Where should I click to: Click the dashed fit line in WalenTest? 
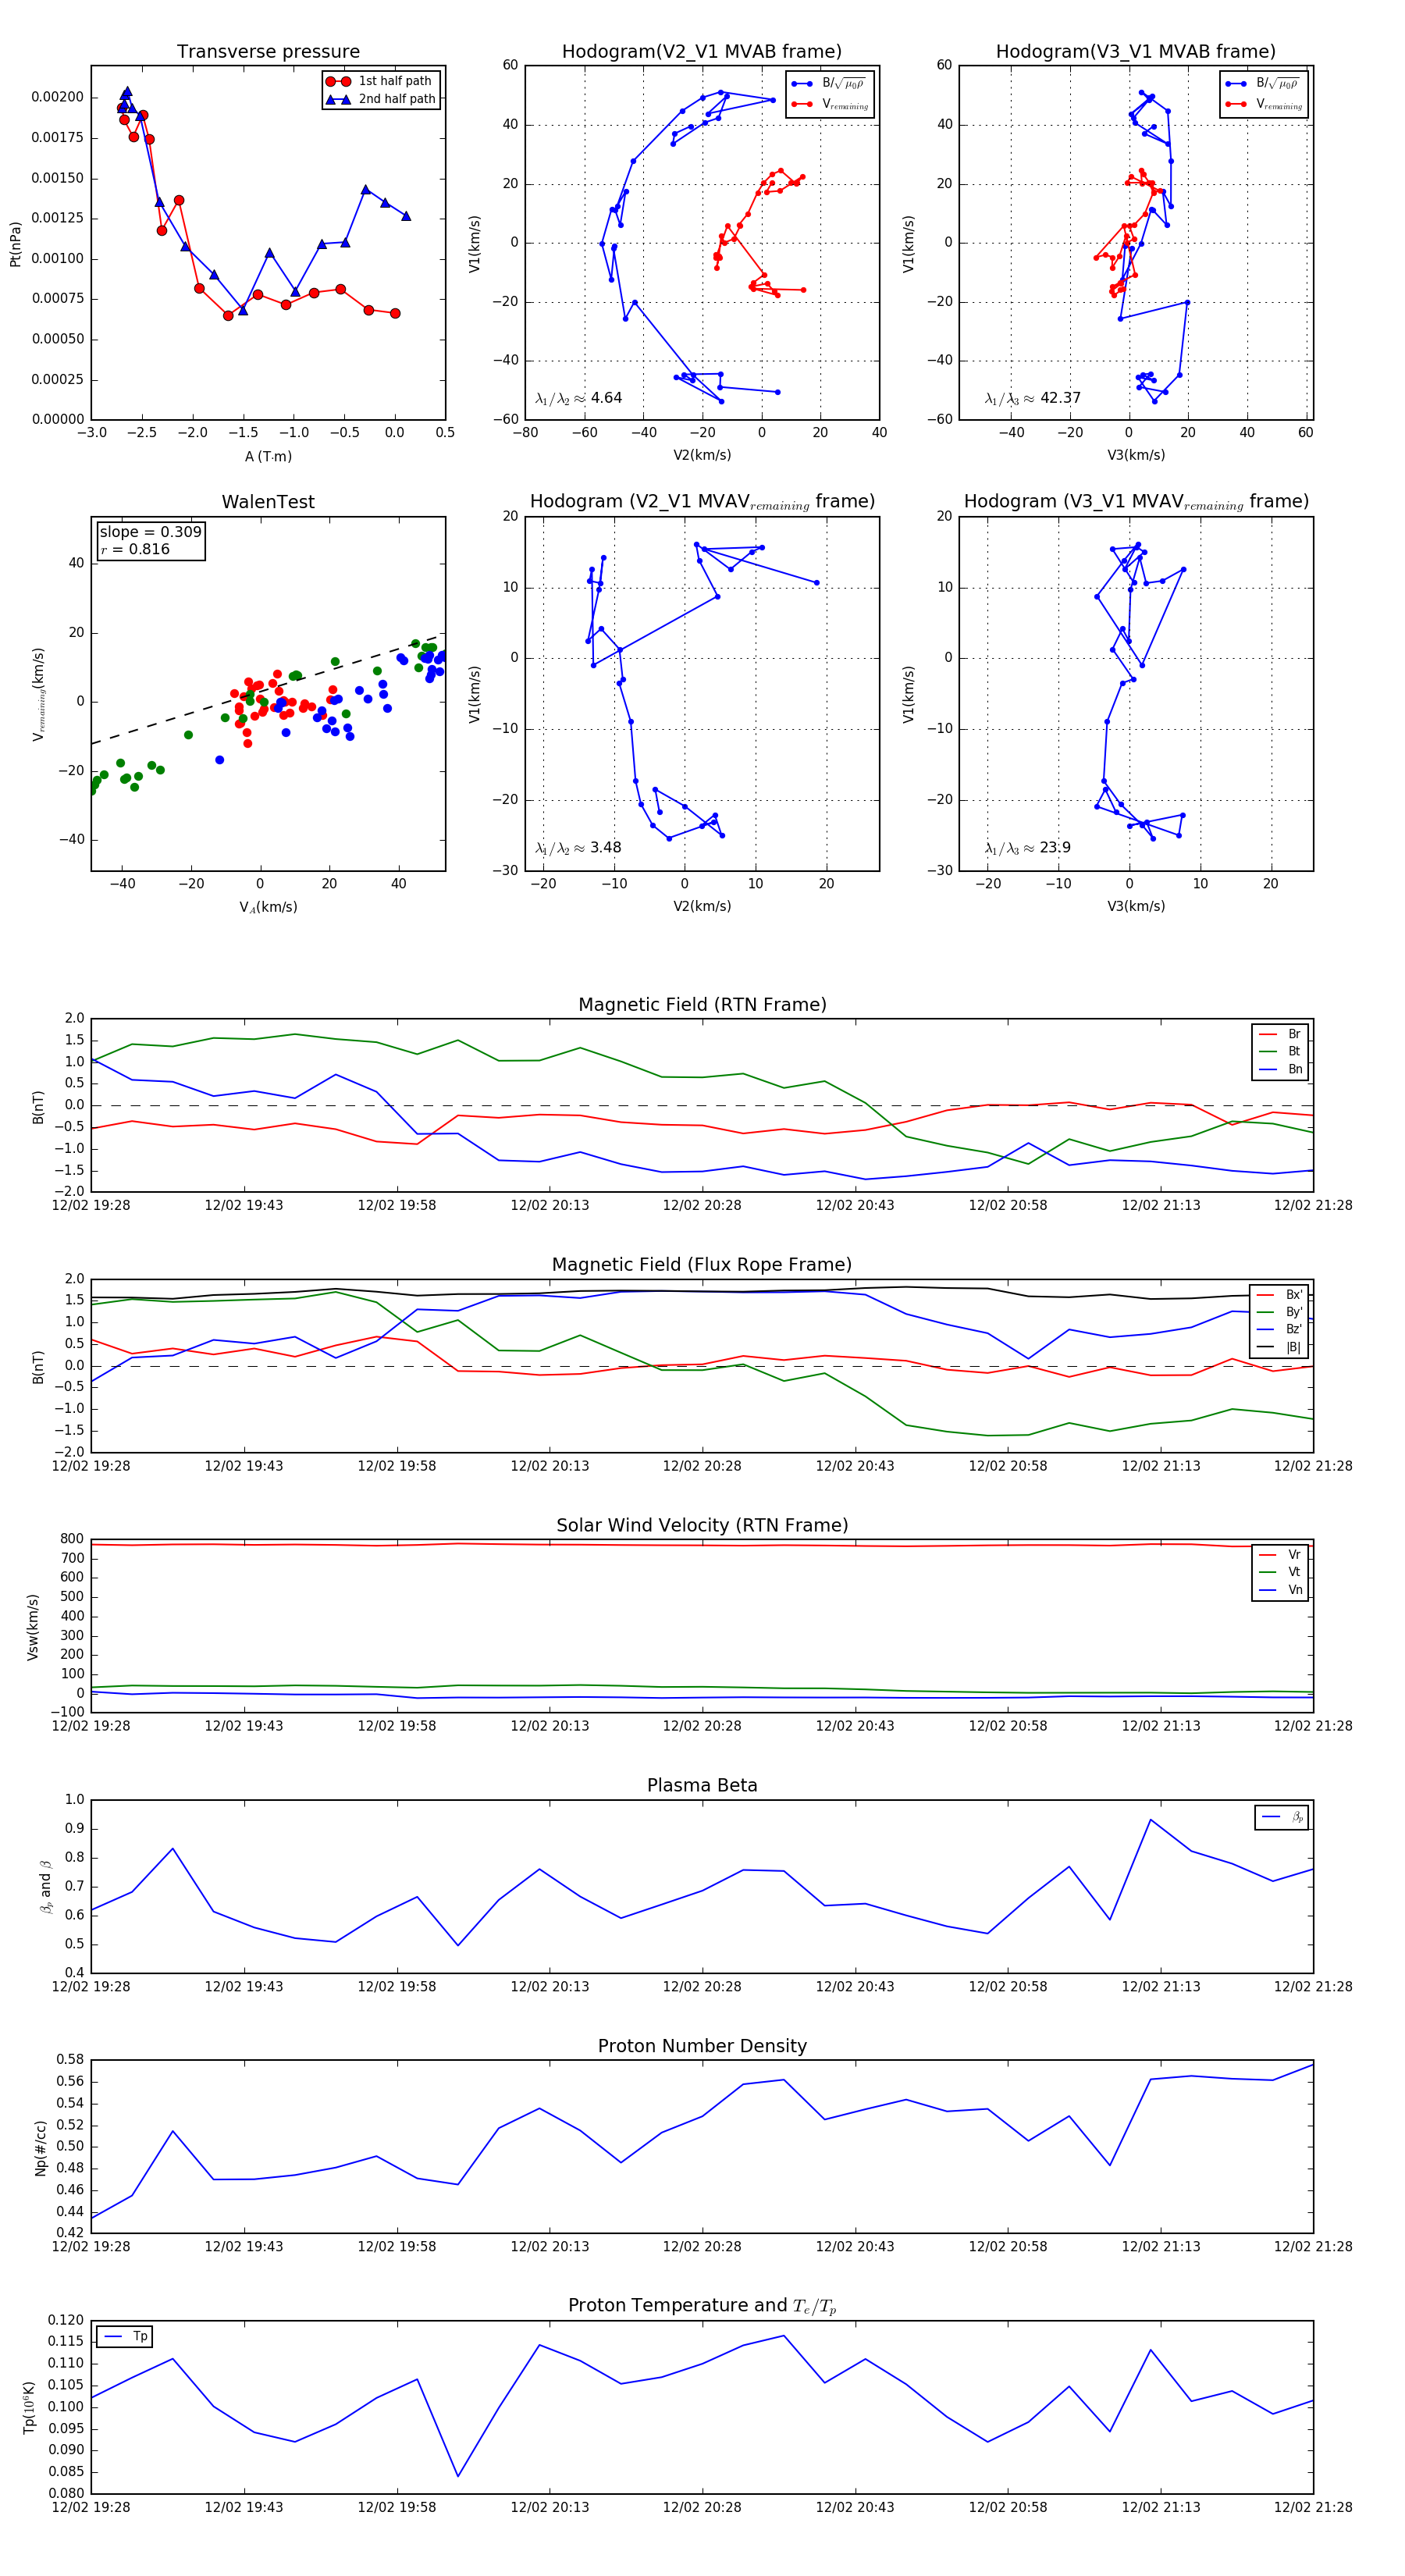pyautogui.click(x=268, y=689)
